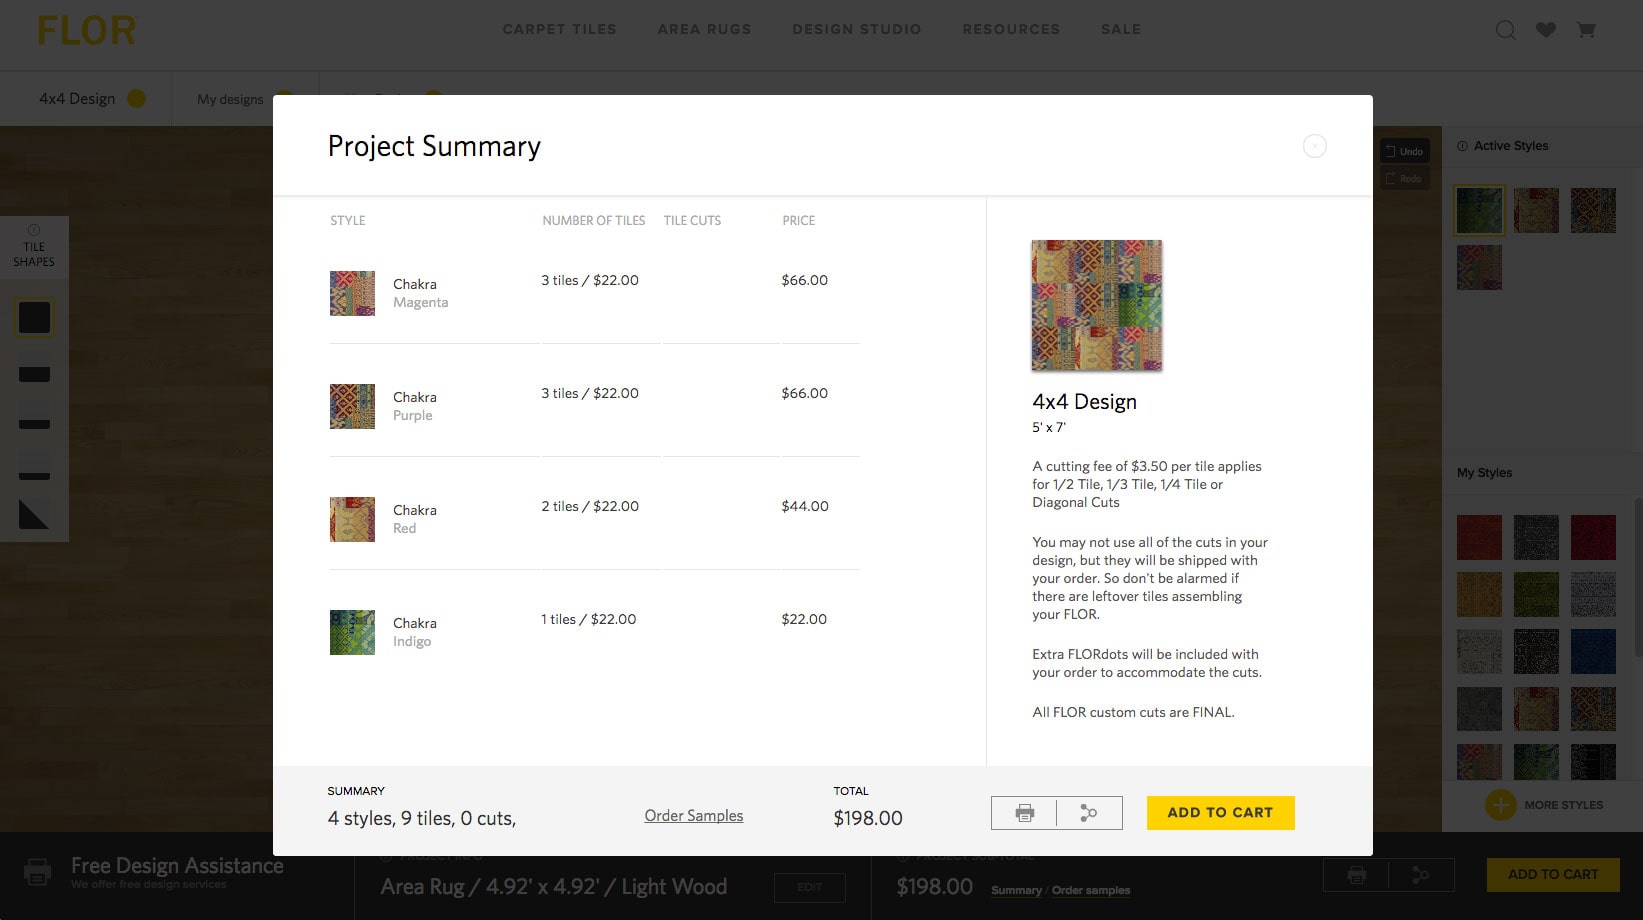Screen dimensions: 1643x920
Task: Click the Chakra Purple tile thumbnail
Action: coord(352,406)
